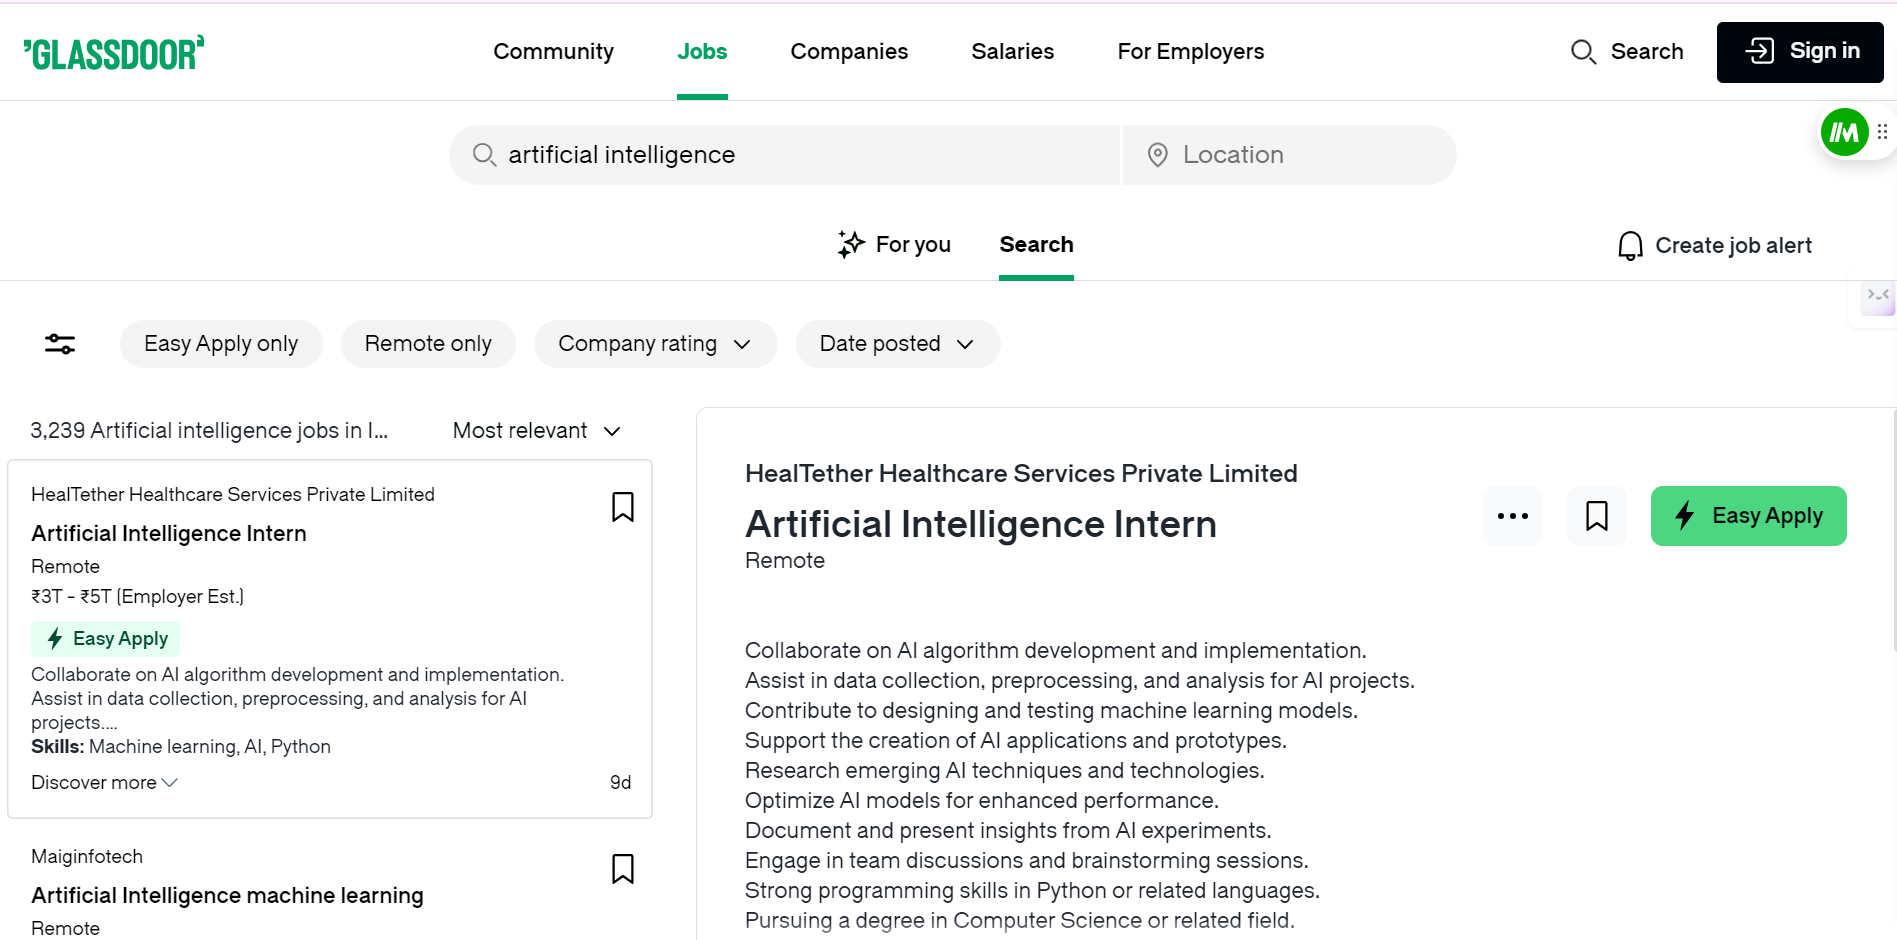Click the 3,239 jobs results heading
Screen dimensions: 1897x940
pos(209,431)
